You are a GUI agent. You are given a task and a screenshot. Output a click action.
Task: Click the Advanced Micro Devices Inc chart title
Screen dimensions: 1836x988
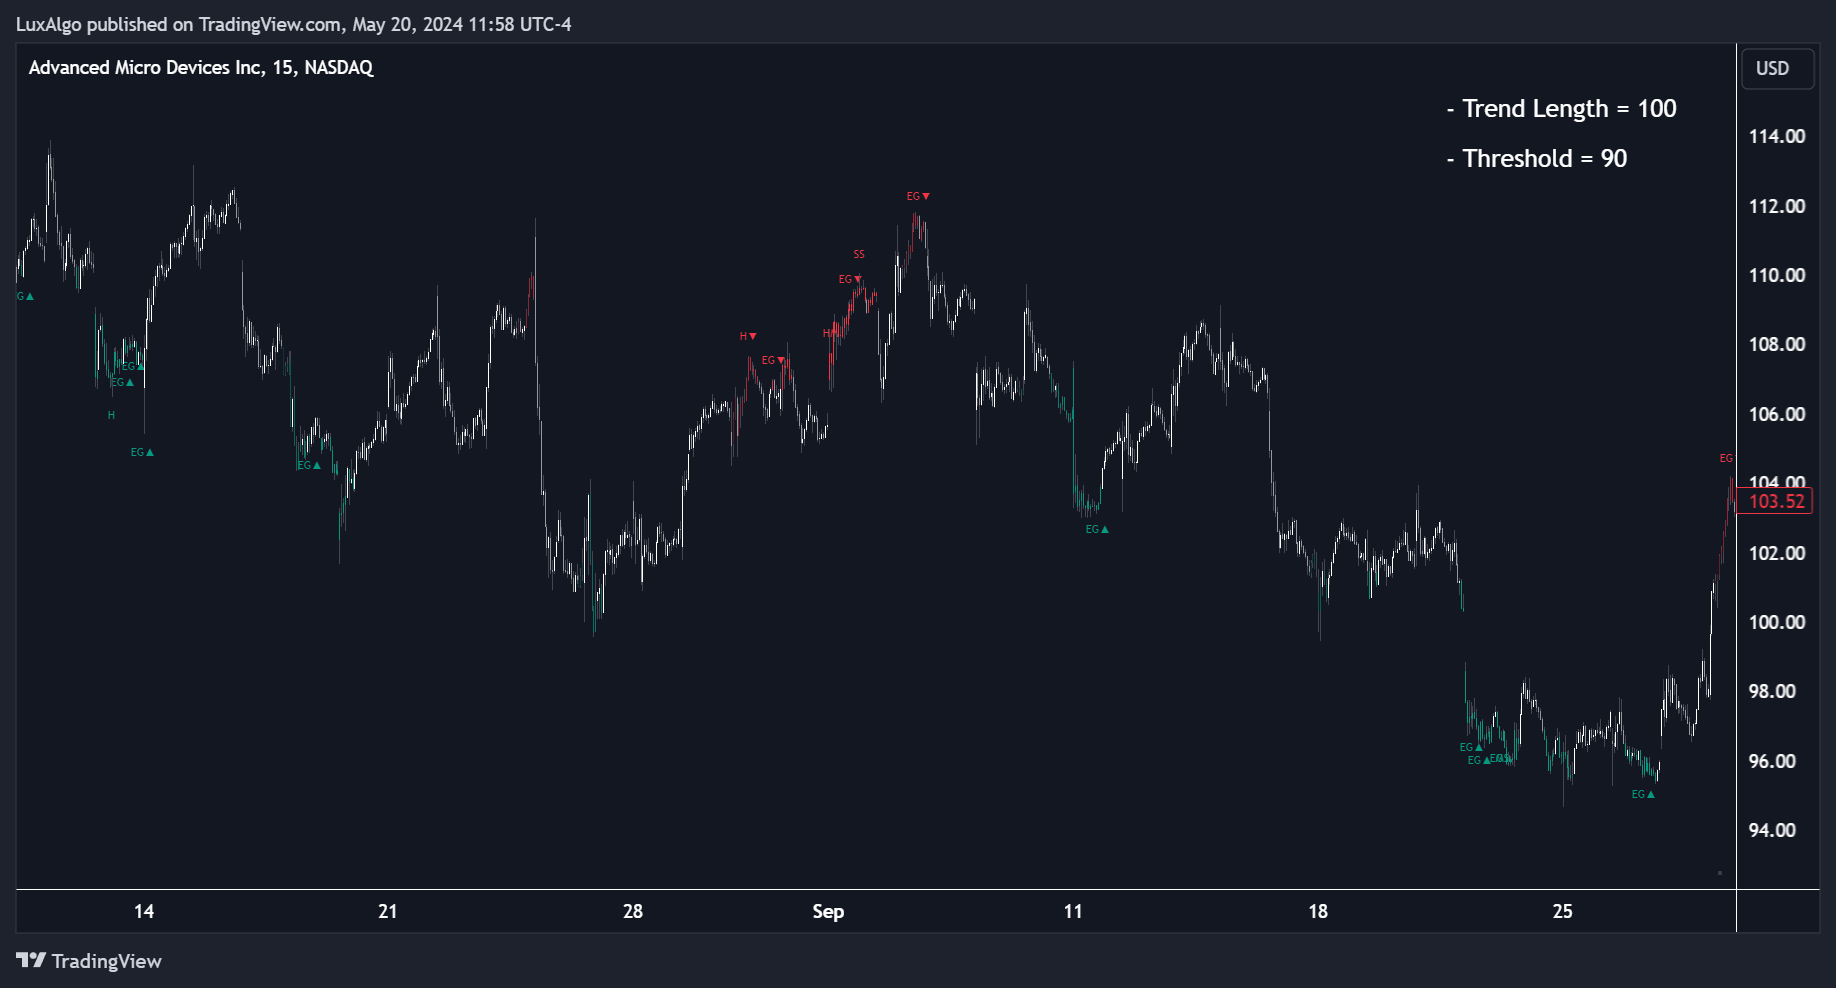pos(201,67)
